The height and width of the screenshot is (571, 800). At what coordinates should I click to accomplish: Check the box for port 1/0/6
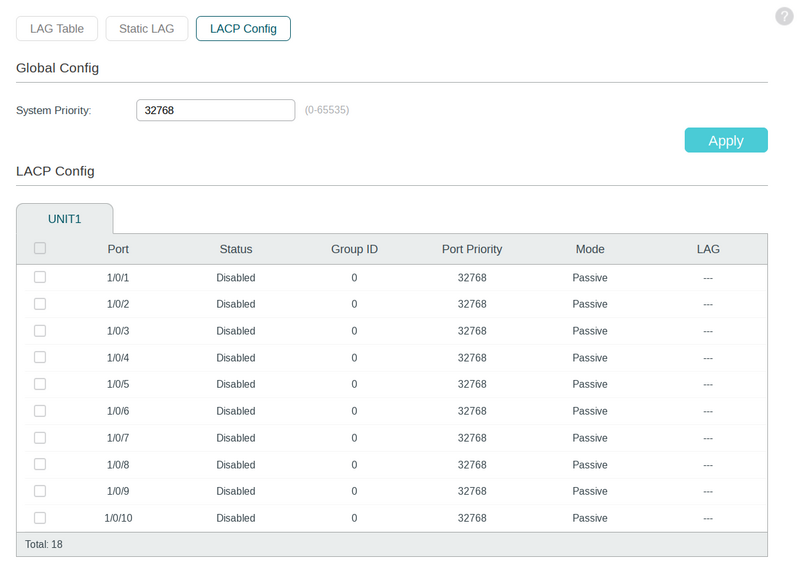(x=40, y=411)
